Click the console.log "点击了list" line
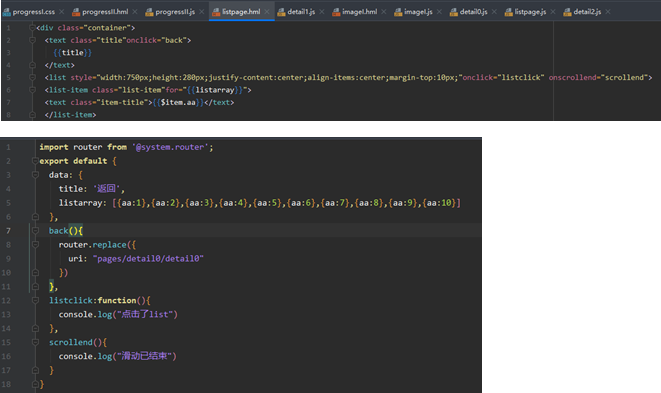Image resolution: width=661 pixels, height=393 pixels. pos(118,314)
